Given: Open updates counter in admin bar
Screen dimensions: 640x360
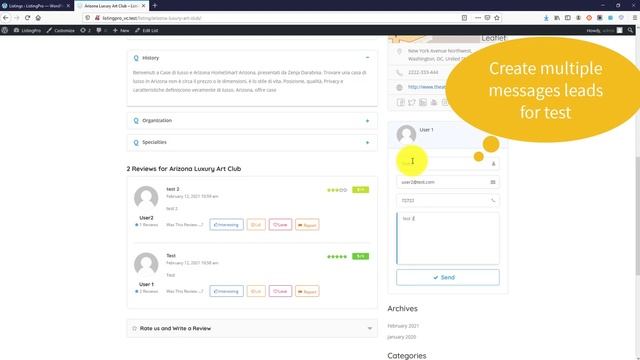Looking at the screenshot, I should [x=85, y=31].
